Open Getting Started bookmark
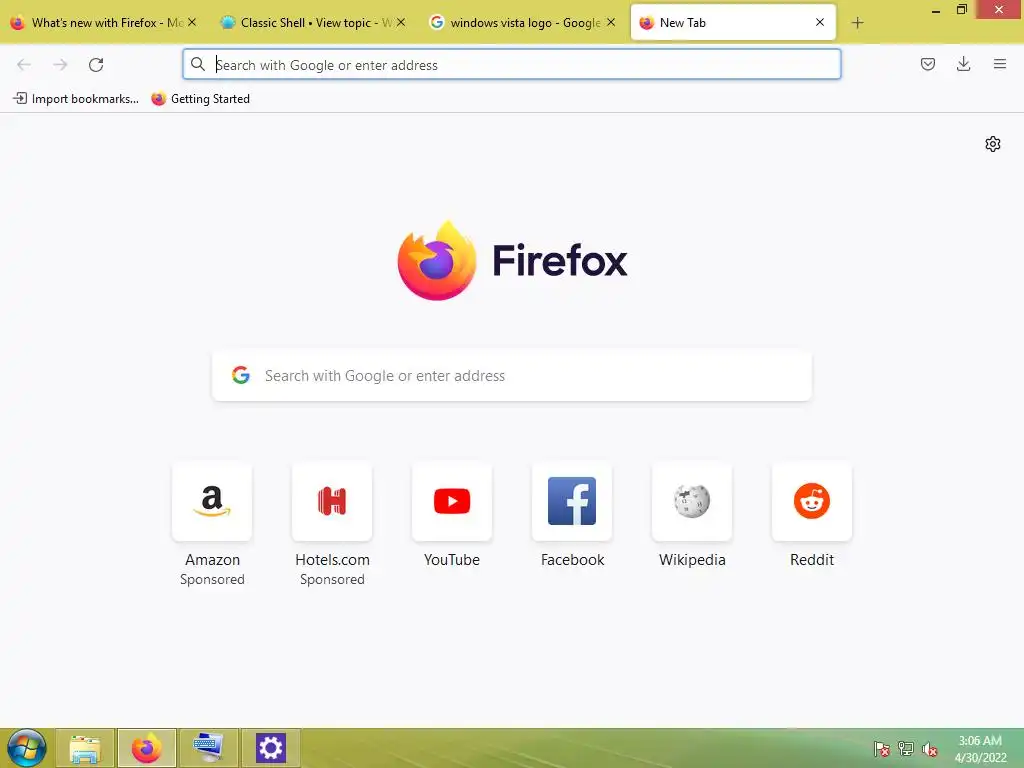 200,99
